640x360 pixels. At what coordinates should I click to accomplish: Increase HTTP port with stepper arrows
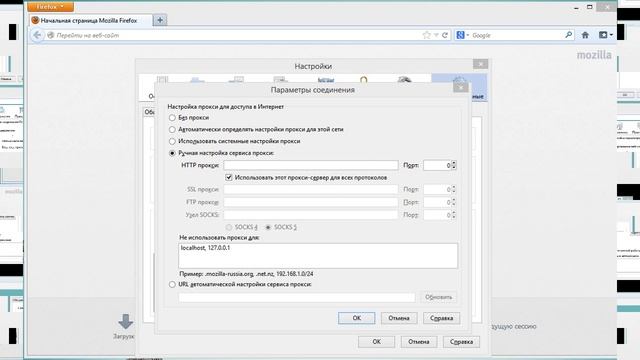point(454,163)
